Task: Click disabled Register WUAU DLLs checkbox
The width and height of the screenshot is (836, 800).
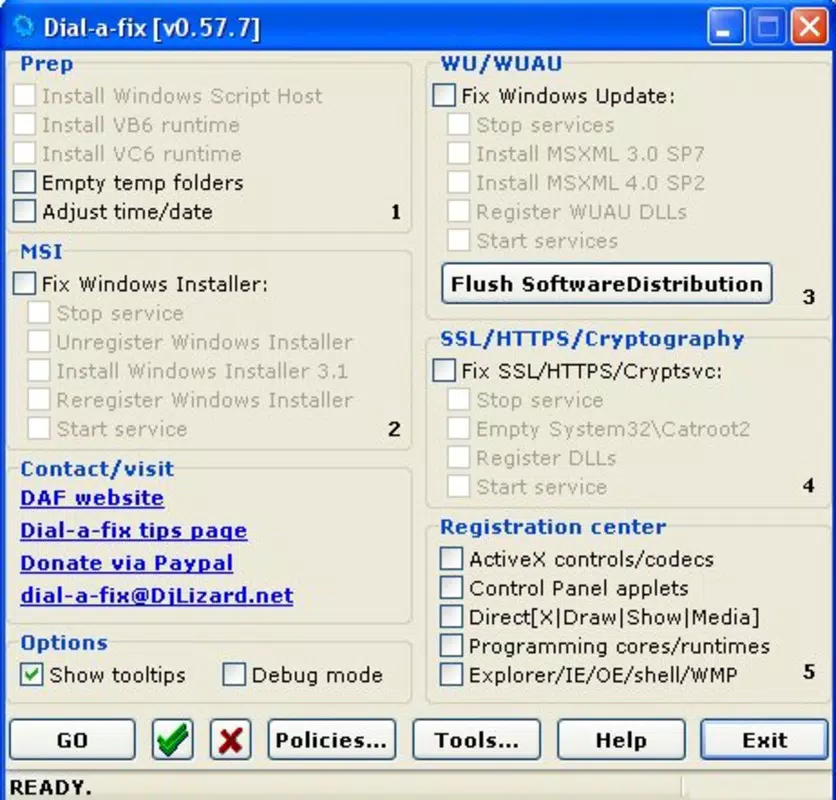Action: point(459,211)
